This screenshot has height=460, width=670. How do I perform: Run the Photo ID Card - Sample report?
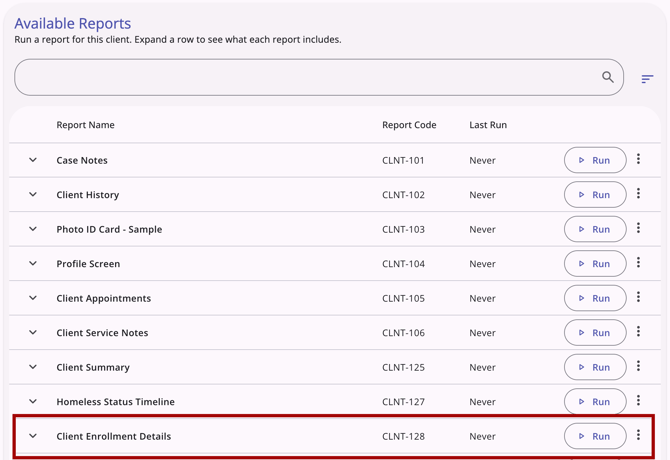coord(595,229)
